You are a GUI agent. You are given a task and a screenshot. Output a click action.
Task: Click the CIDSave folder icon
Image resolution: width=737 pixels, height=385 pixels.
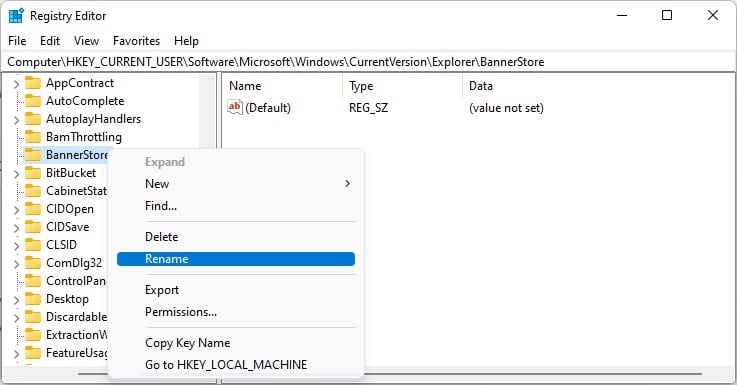pos(32,227)
